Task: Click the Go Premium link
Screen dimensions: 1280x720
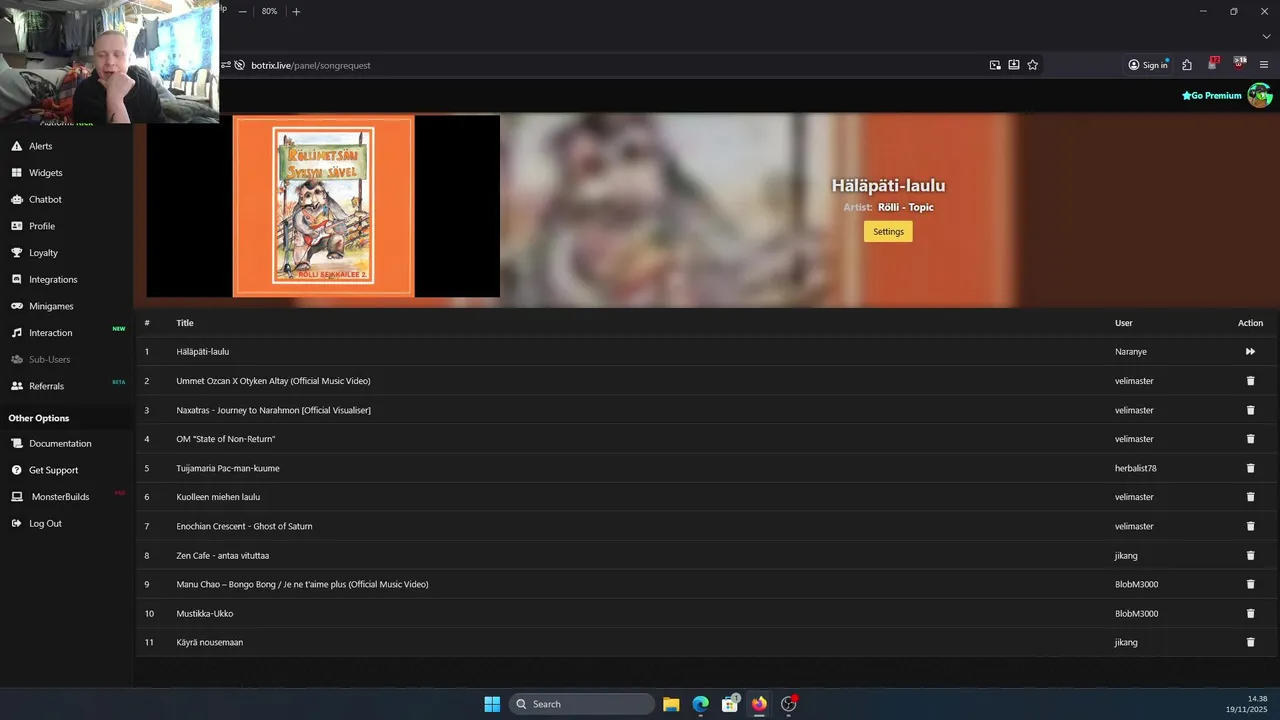Action: pyautogui.click(x=1211, y=96)
